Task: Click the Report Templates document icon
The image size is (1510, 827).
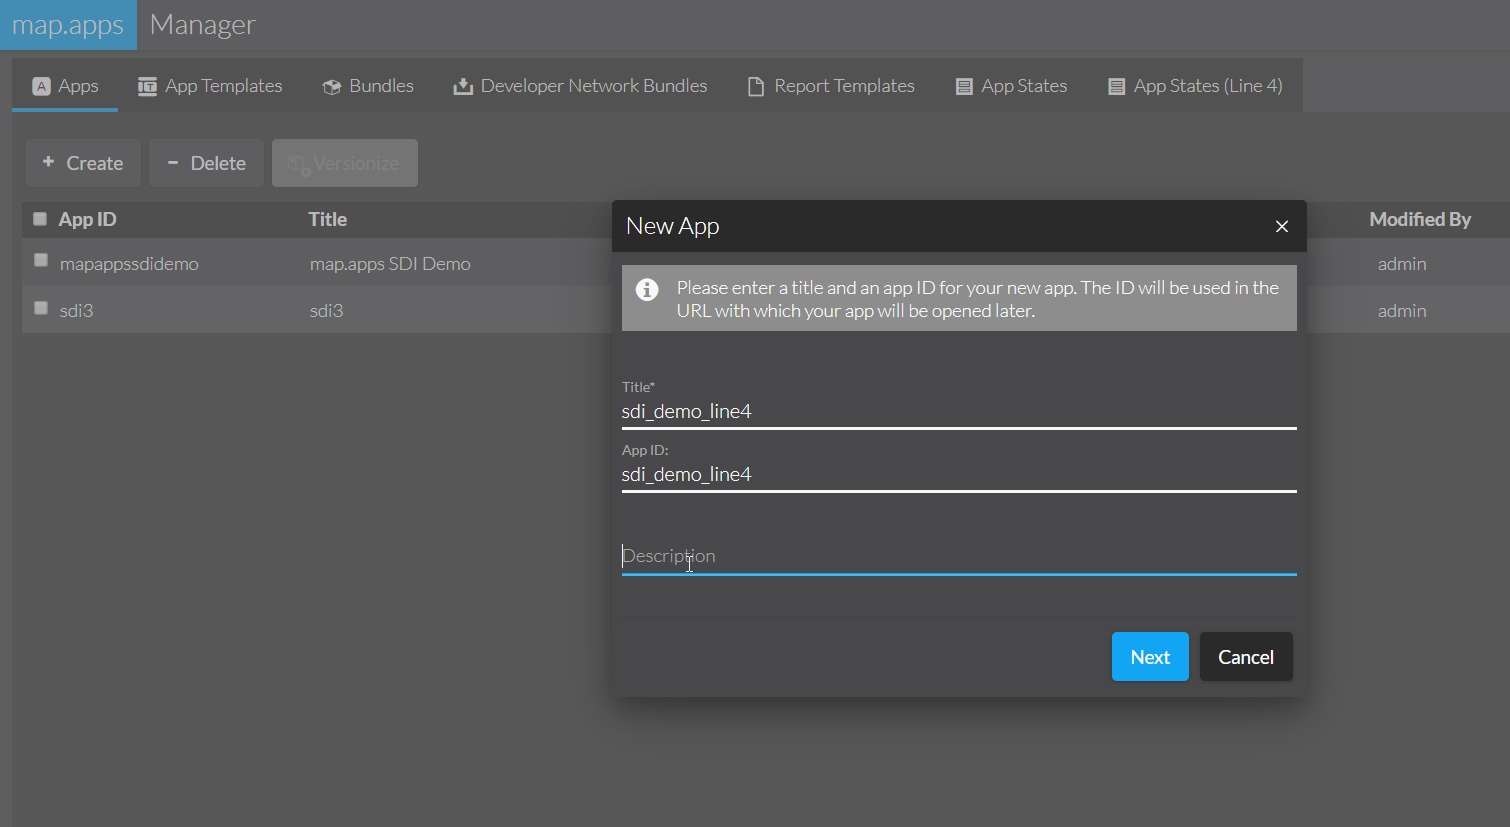Action: (x=755, y=86)
